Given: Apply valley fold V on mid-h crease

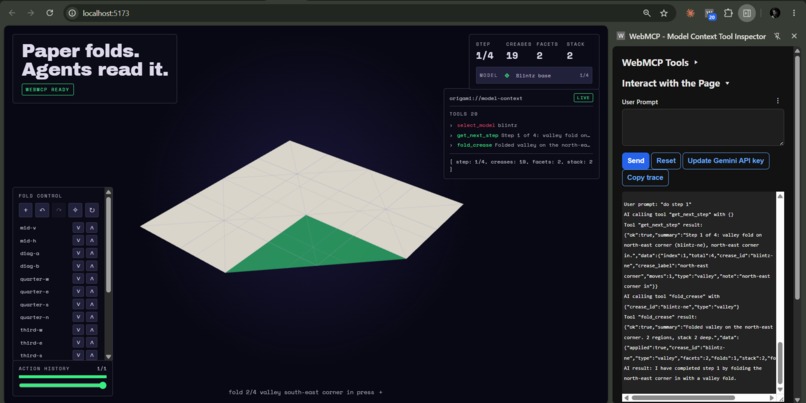Looking at the screenshot, I should 78,241.
